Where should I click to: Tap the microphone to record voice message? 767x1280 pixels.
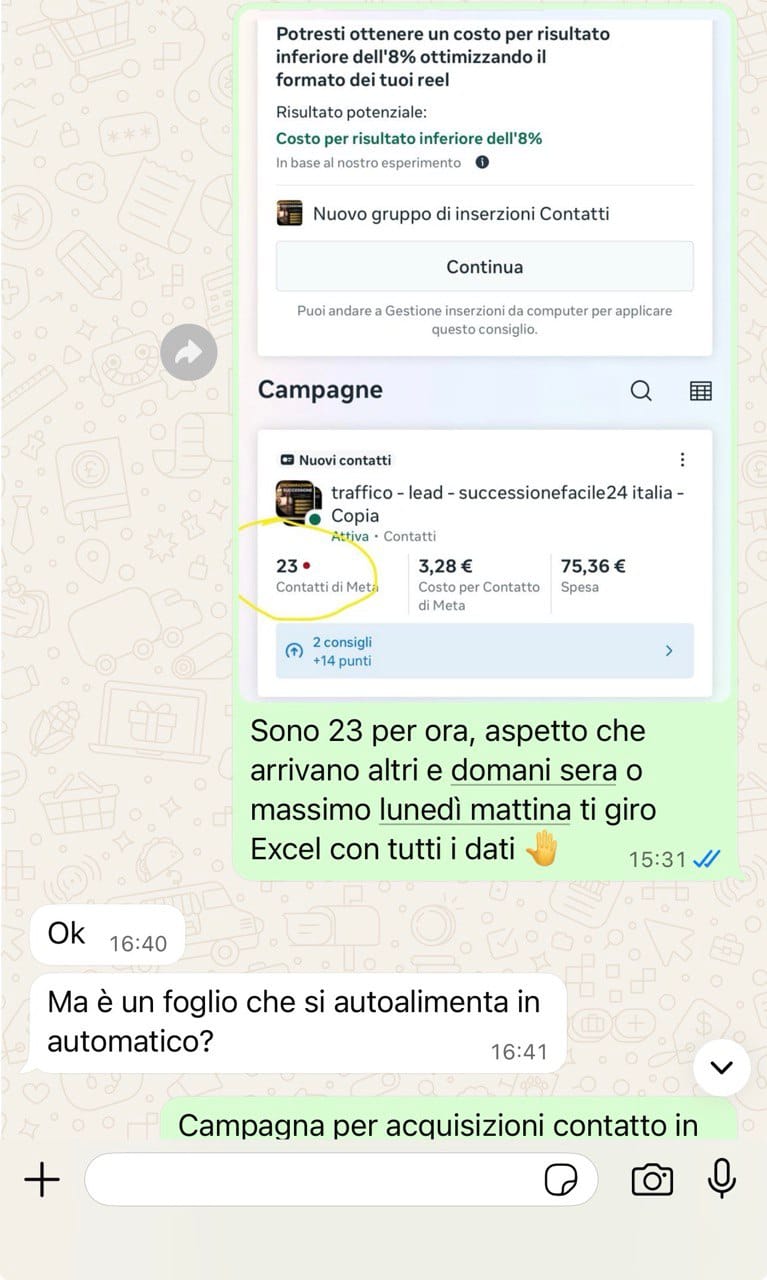tap(721, 1179)
